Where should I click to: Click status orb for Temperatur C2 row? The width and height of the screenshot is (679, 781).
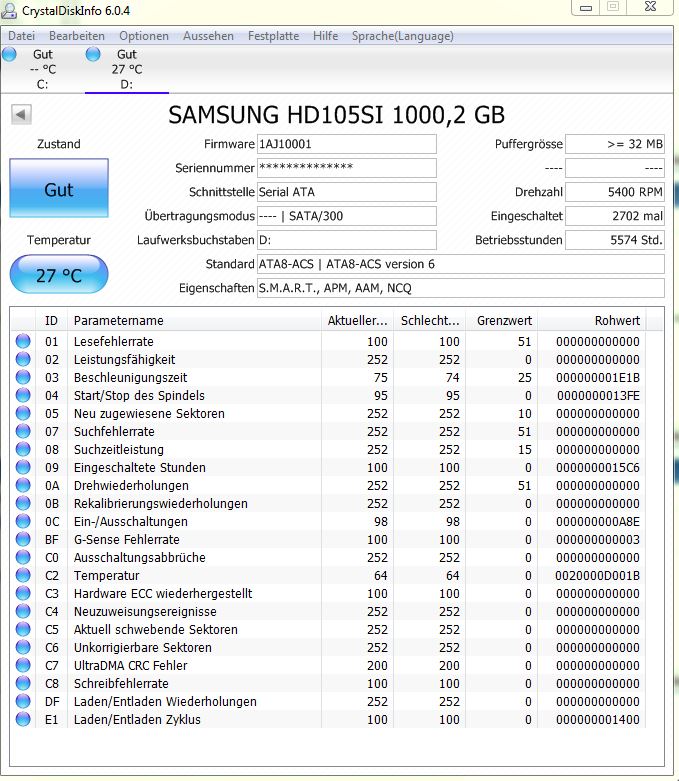click(23, 575)
